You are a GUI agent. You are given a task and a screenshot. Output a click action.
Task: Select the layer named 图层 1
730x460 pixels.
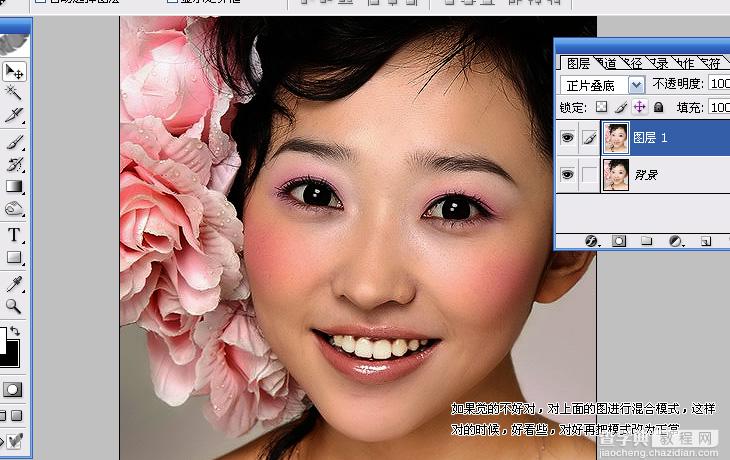pyautogui.click(x=650, y=138)
